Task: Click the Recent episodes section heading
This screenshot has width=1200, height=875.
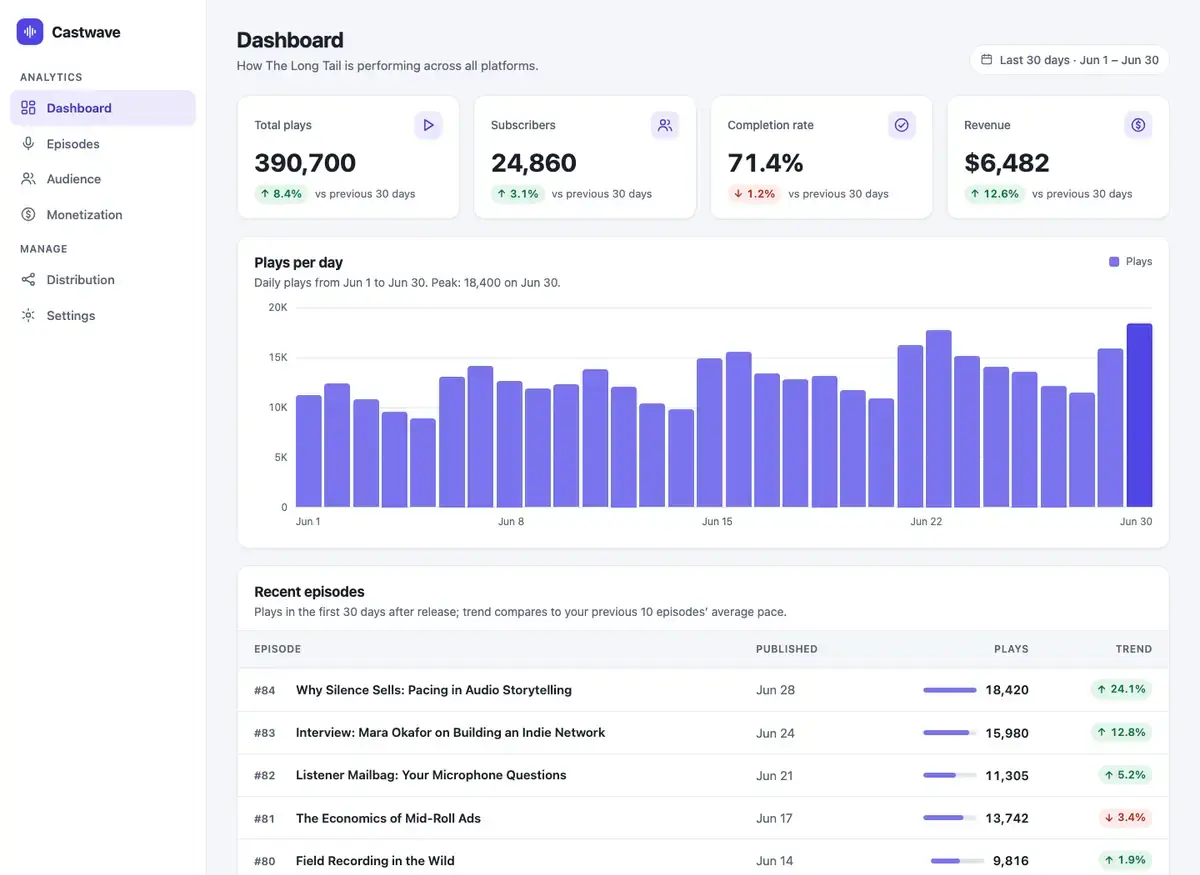Action: [x=309, y=591]
